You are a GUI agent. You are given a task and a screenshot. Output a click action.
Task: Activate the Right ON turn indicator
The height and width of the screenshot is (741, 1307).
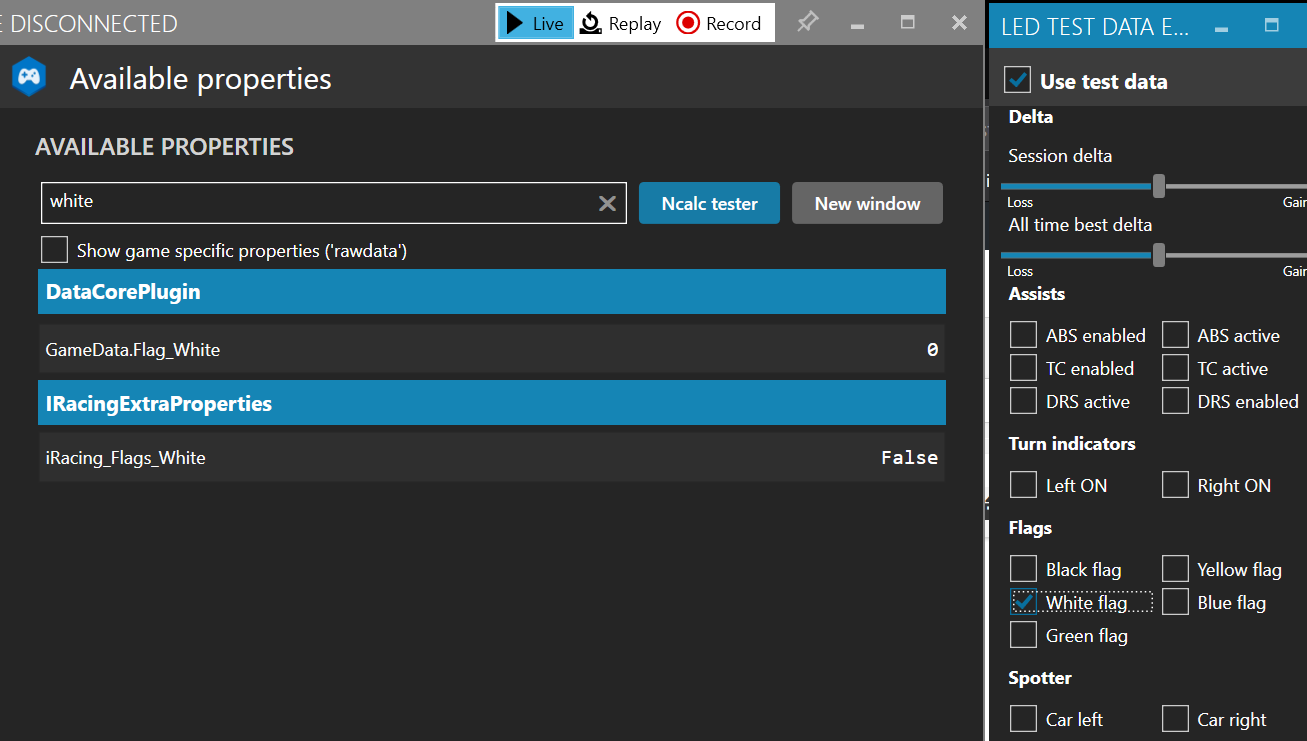tap(1175, 485)
